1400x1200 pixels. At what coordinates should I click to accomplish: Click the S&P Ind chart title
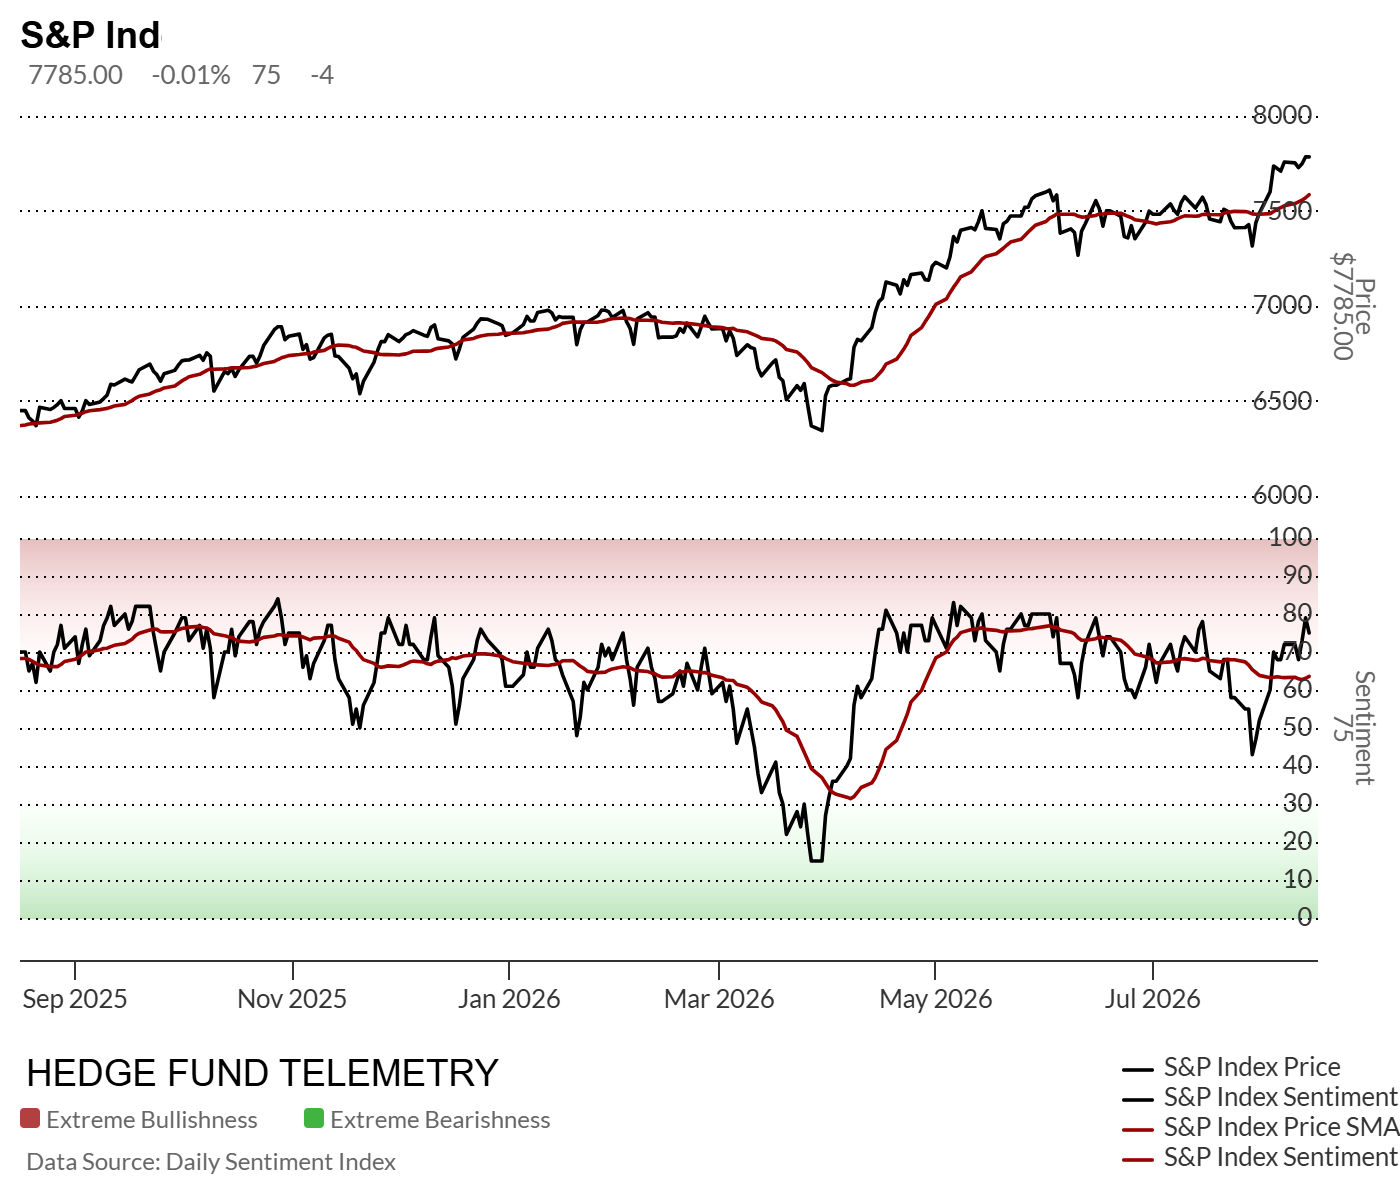(x=91, y=35)
